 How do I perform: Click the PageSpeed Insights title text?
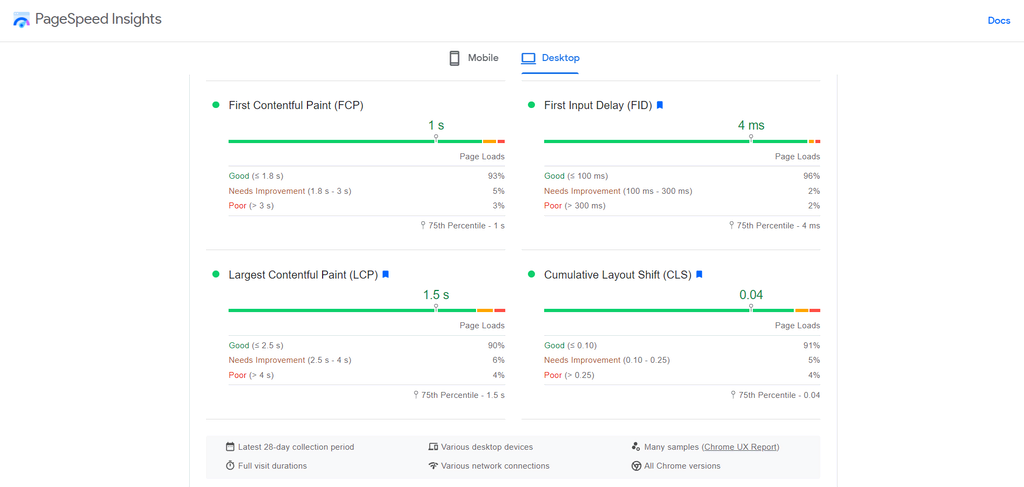coord(98,20)
